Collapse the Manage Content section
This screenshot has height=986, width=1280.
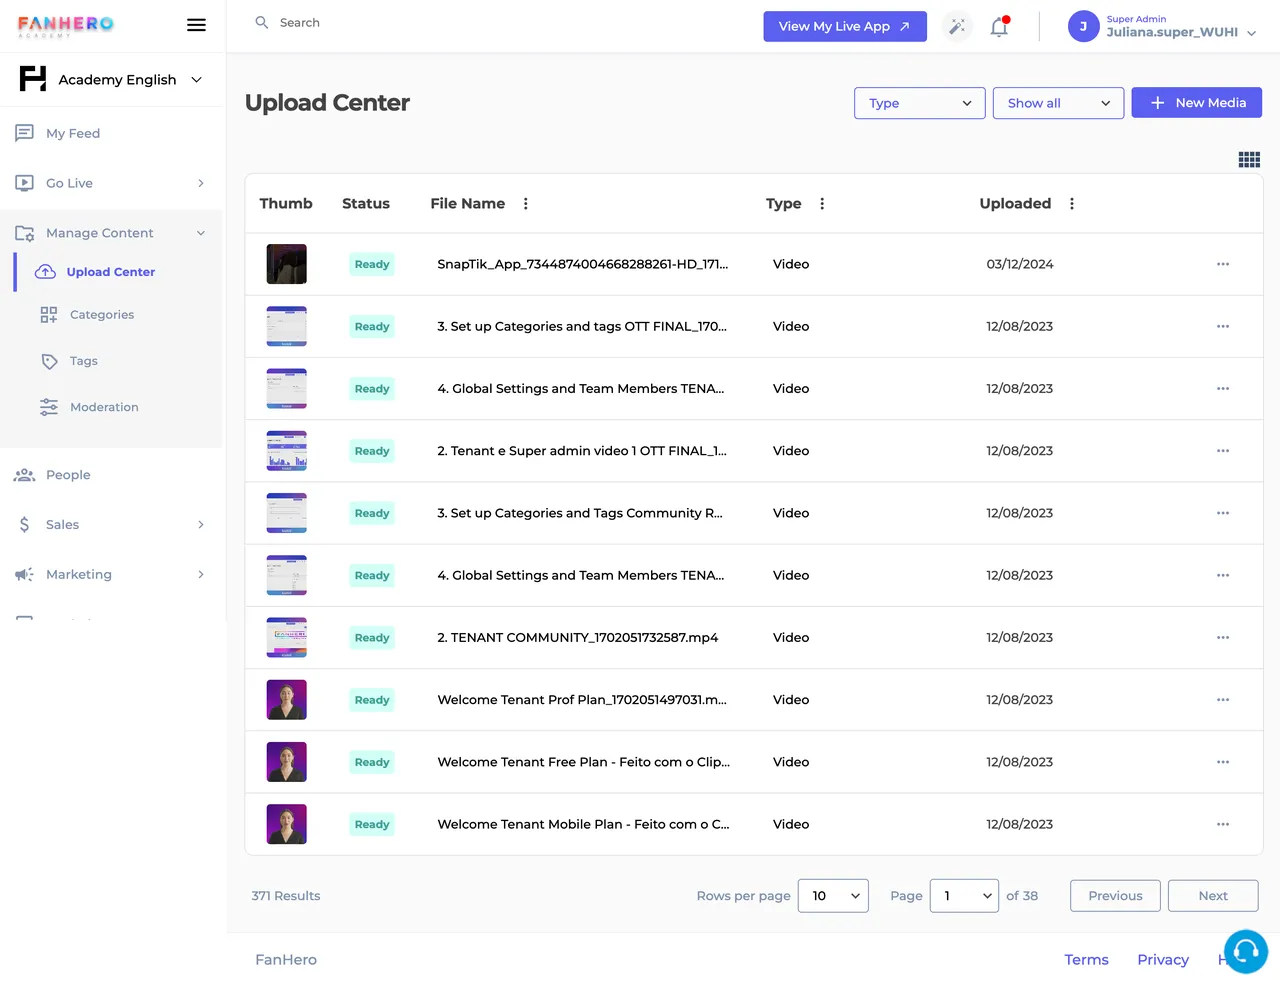click(201, 233)
